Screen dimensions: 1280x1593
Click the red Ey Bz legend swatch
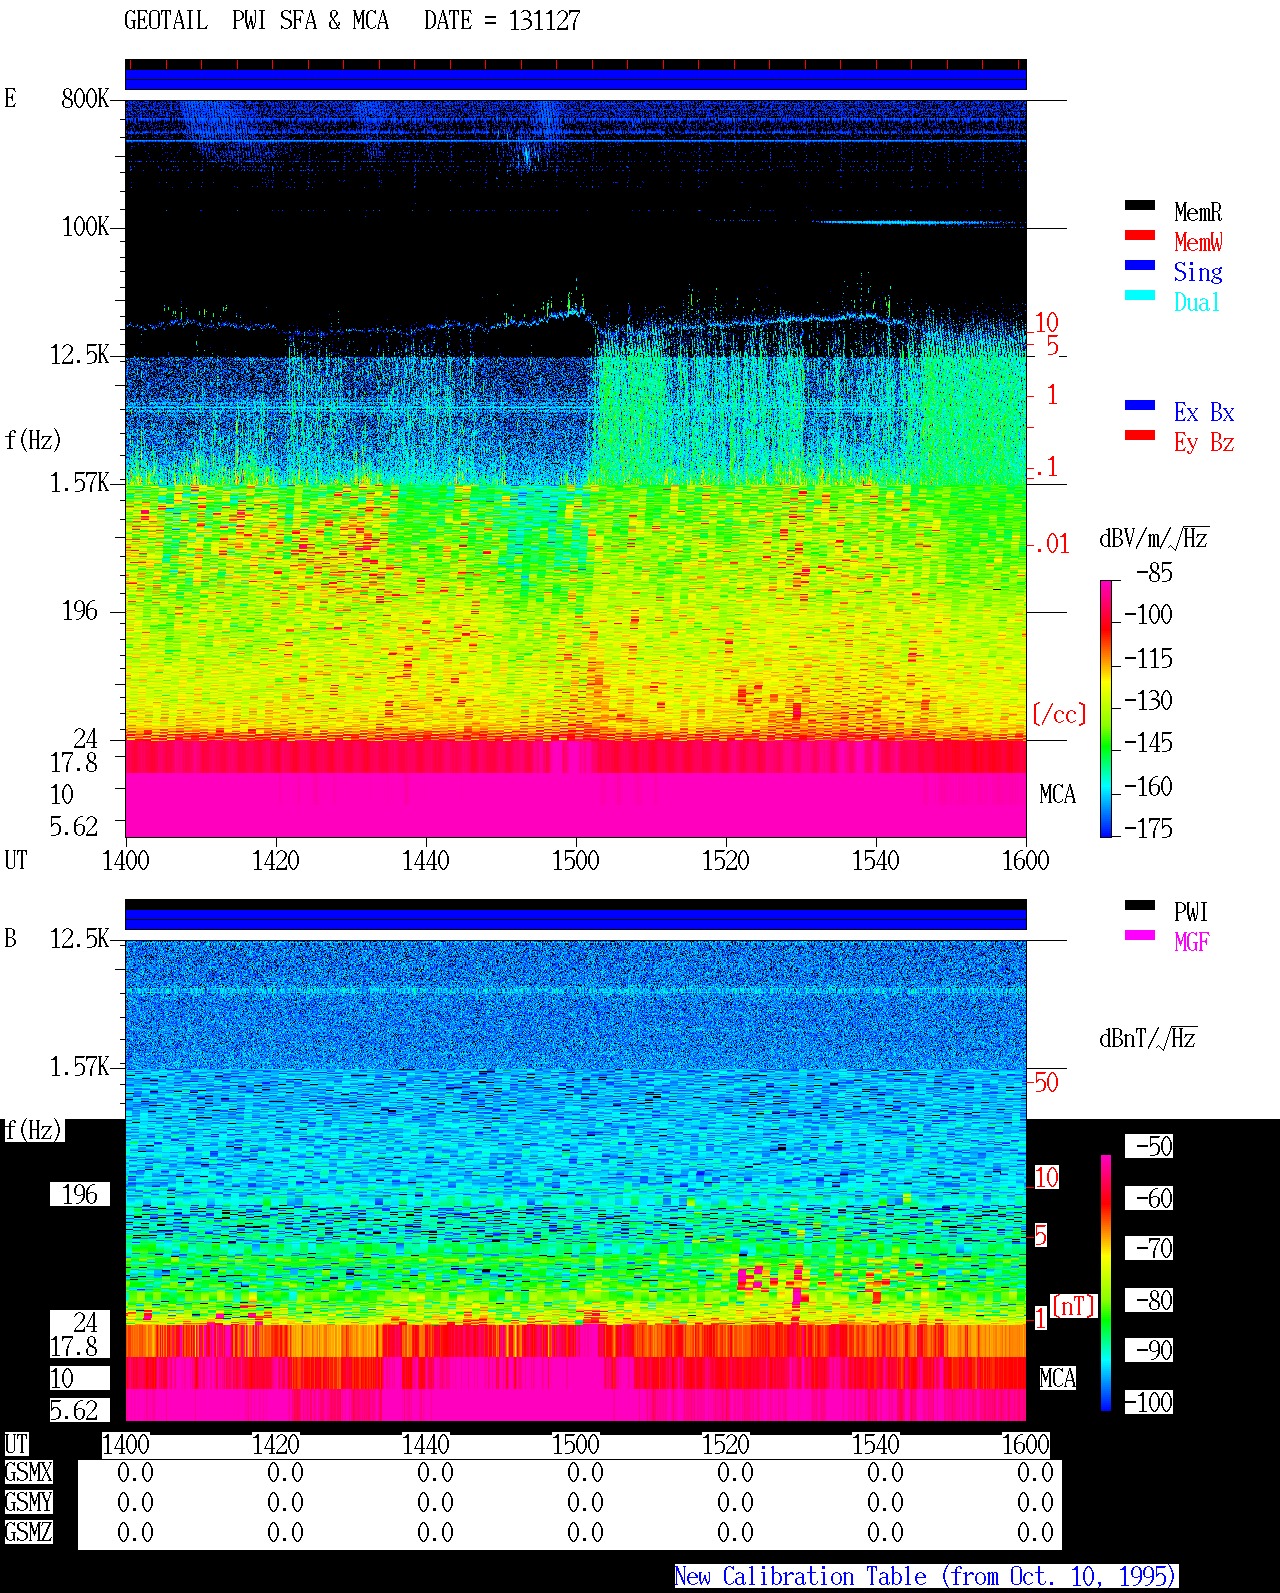[x=1140, y=436]
